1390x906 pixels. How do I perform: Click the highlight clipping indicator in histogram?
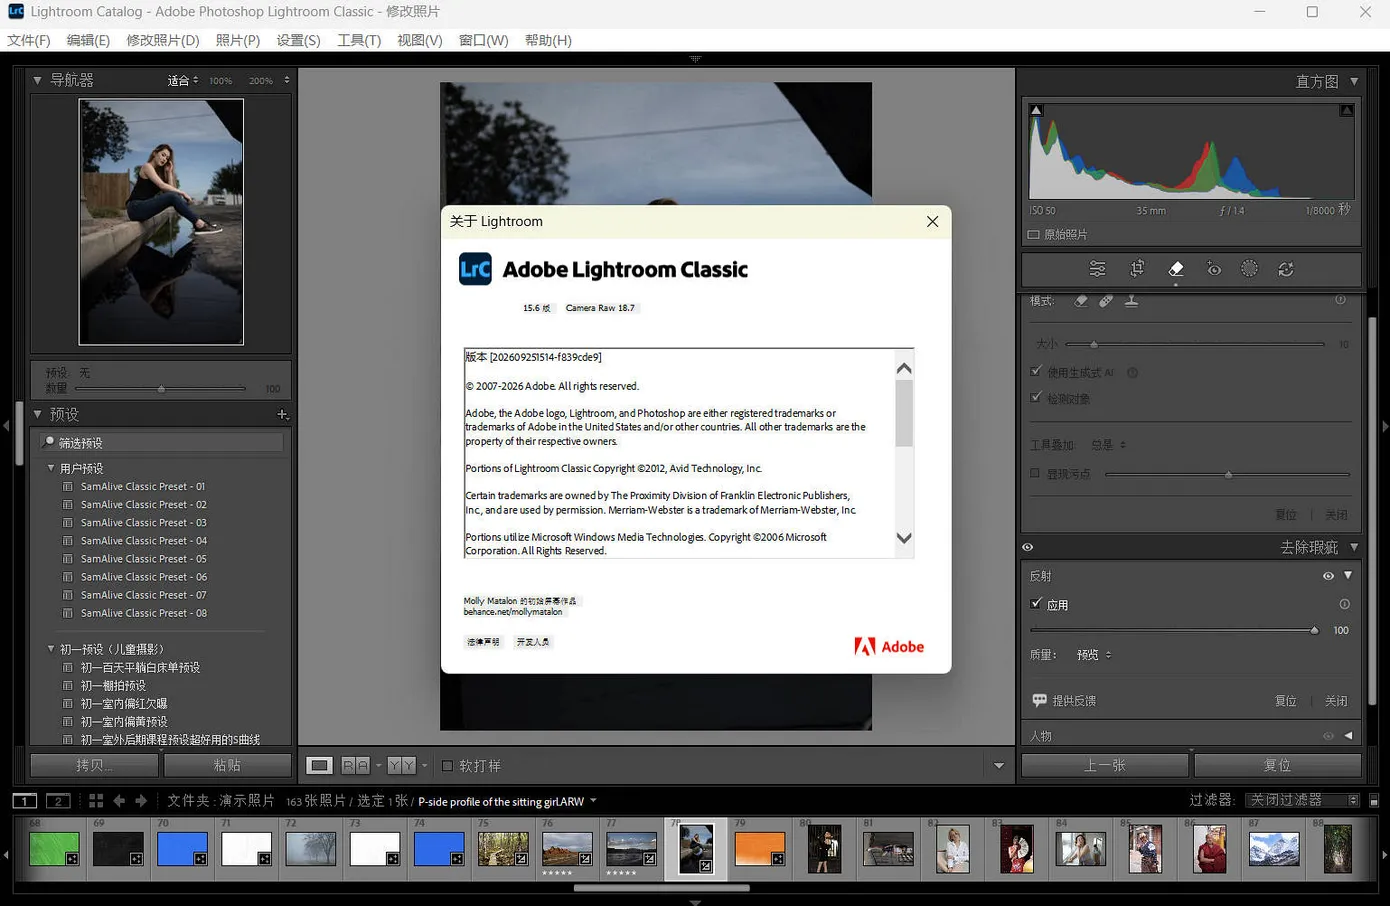click(x=1347, y=110)
